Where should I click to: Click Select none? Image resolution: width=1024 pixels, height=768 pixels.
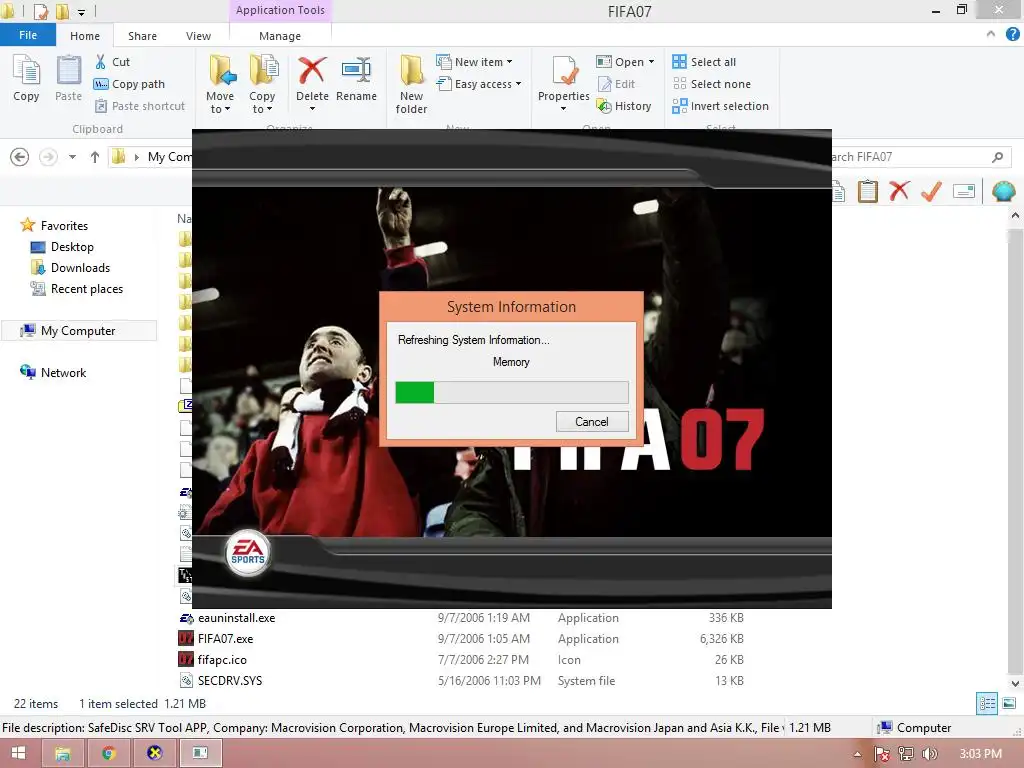[712, 84]
